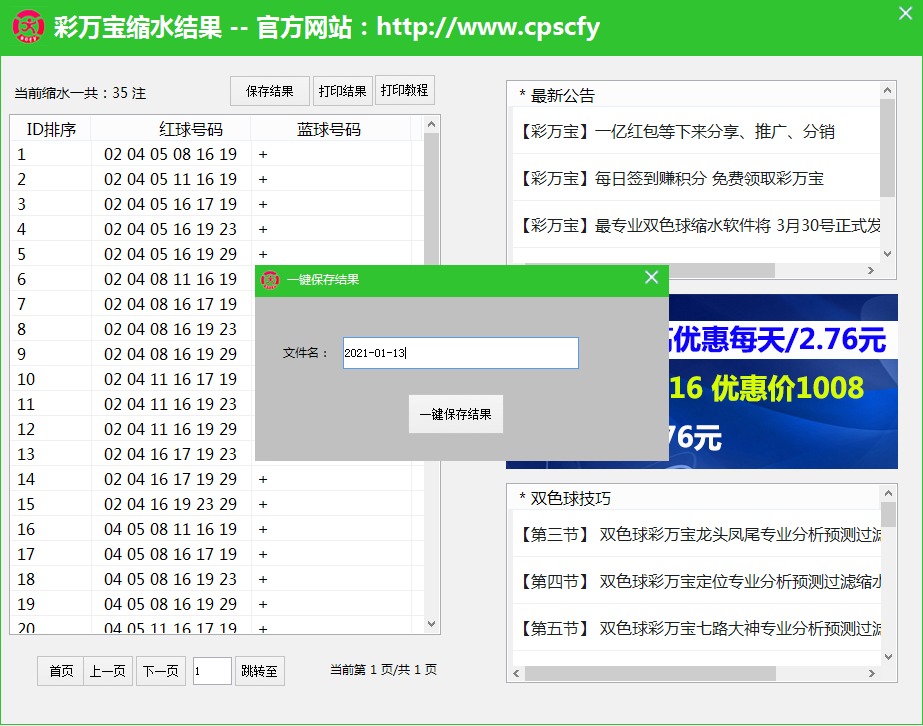Click results table scroll down arrow
This screenshot has width=923, height=726.
click(x=432, y=624)
